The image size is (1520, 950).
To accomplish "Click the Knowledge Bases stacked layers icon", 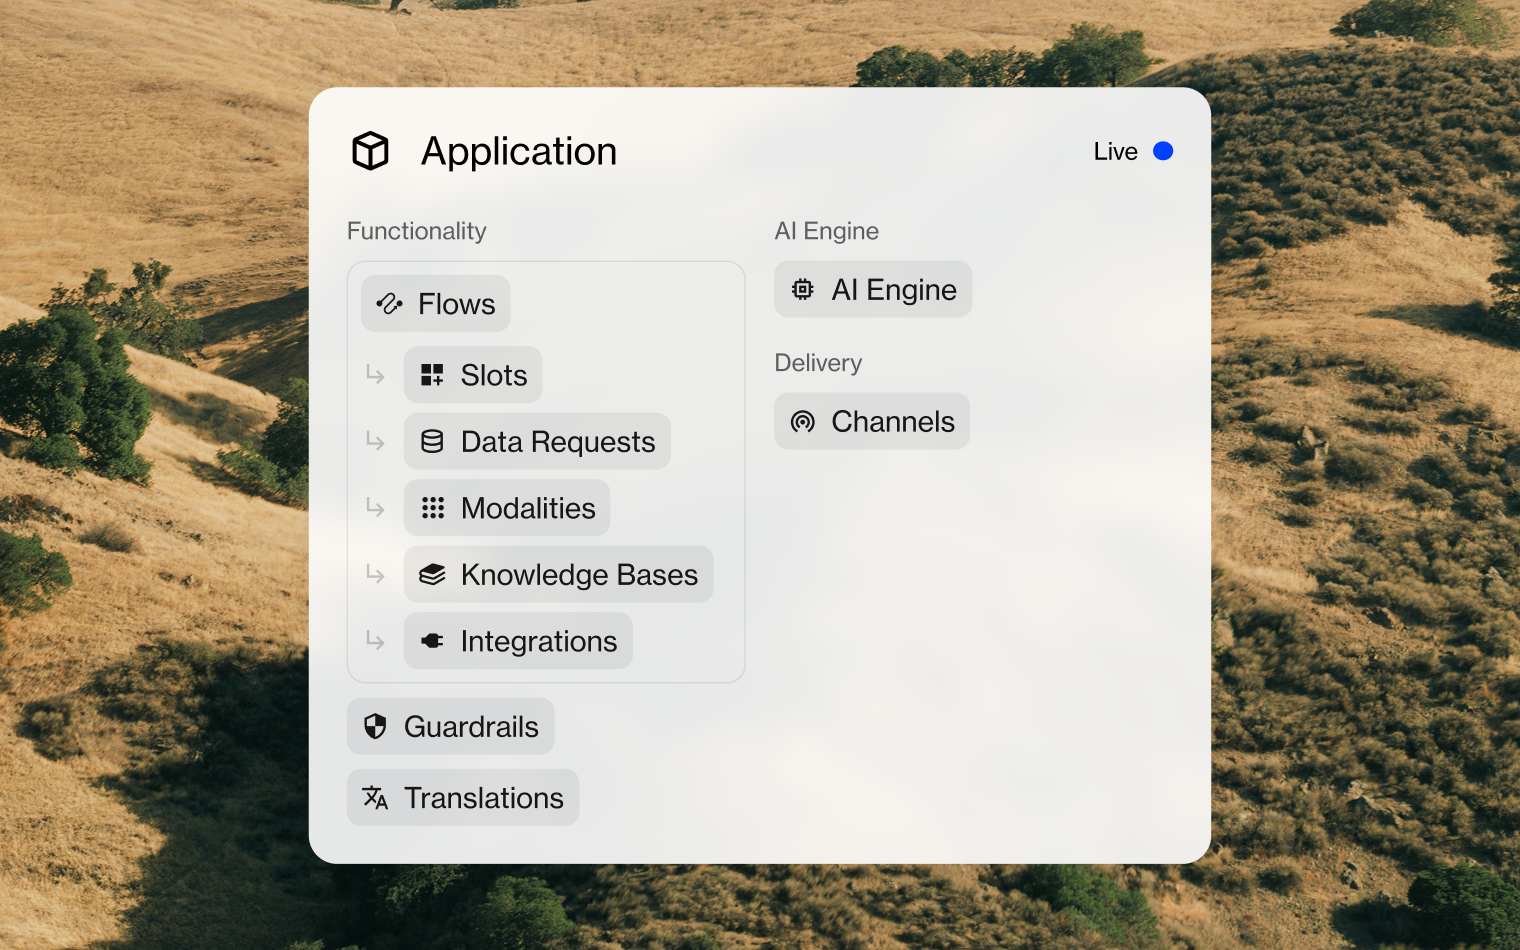I will [x=432, y=575].
